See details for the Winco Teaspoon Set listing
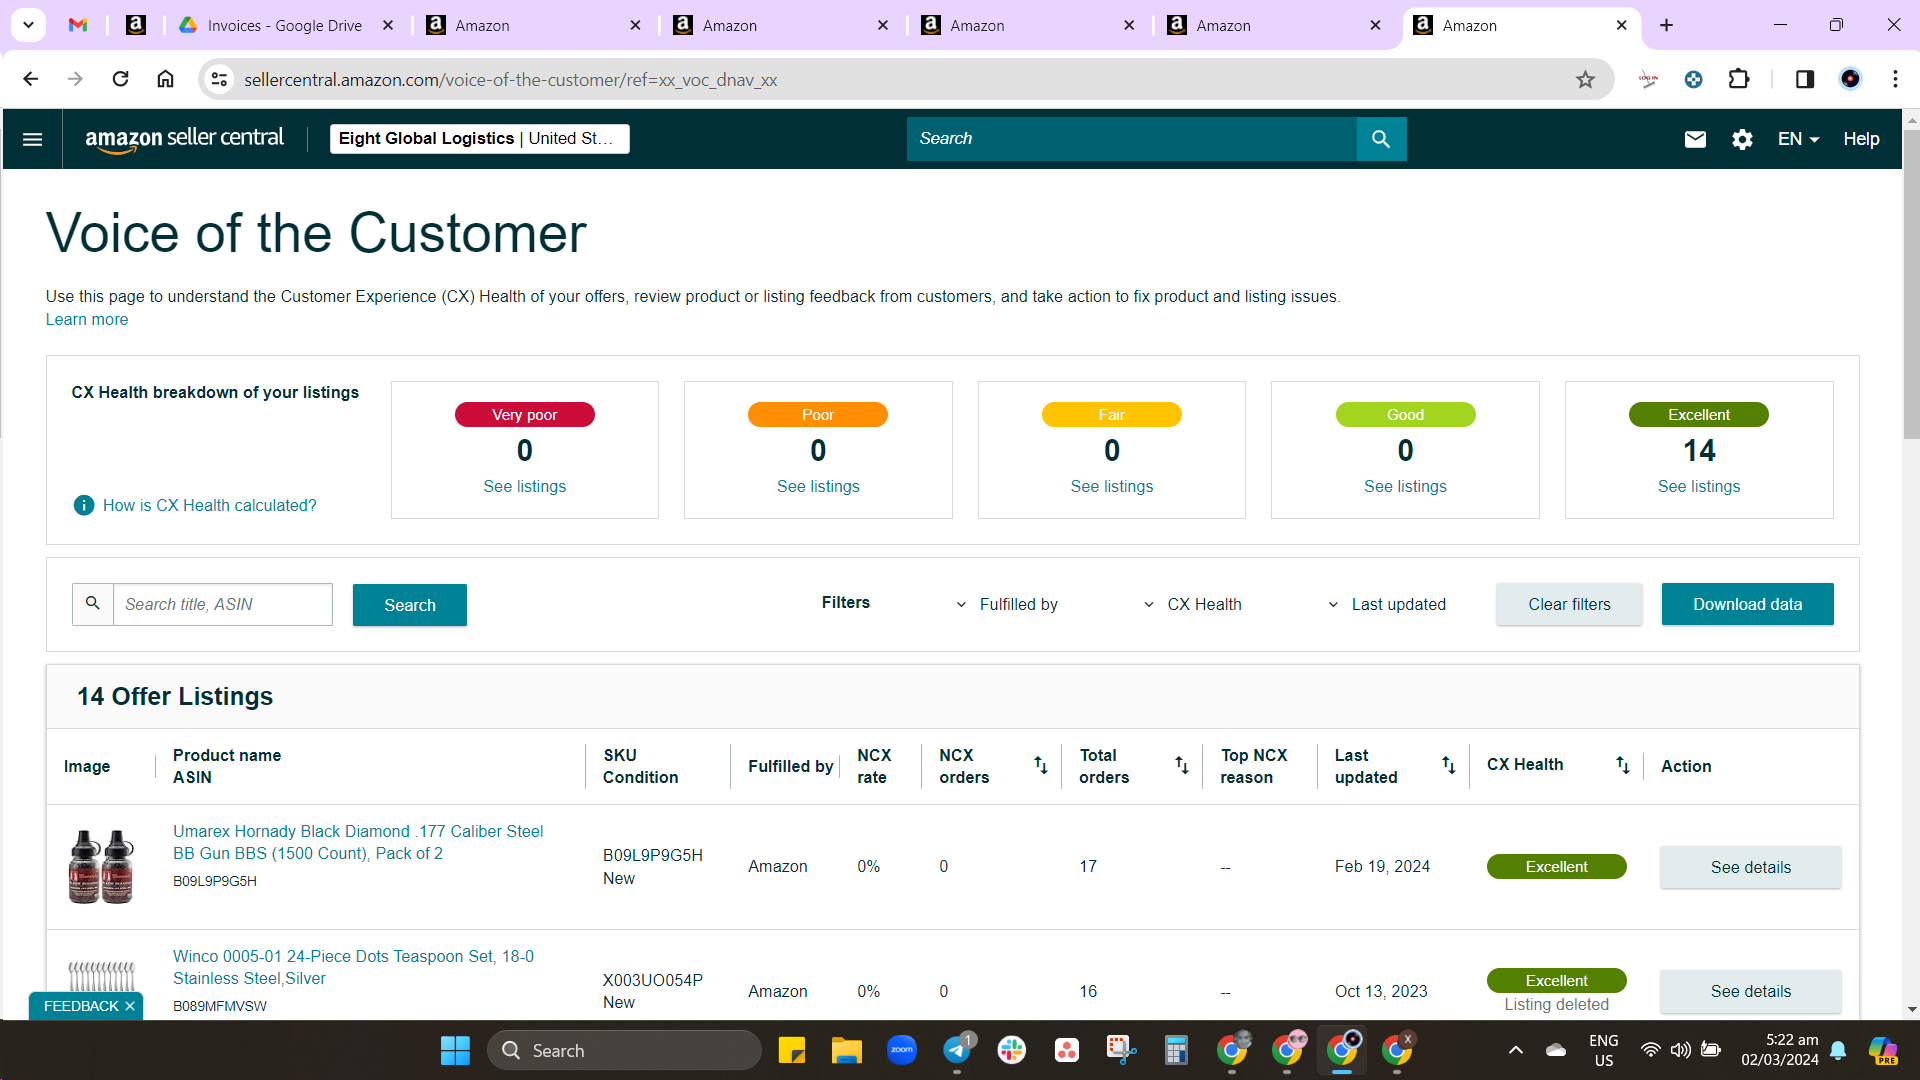Screen dimensions: 1920x1080 click(x=1751, y=991)
